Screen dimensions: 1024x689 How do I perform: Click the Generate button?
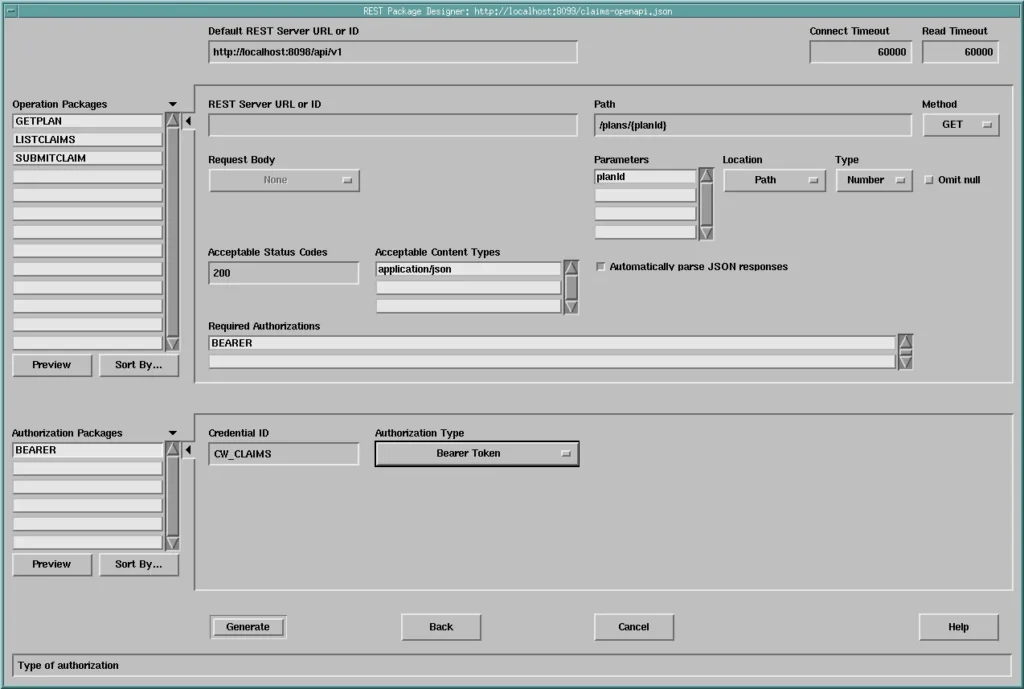248,627
